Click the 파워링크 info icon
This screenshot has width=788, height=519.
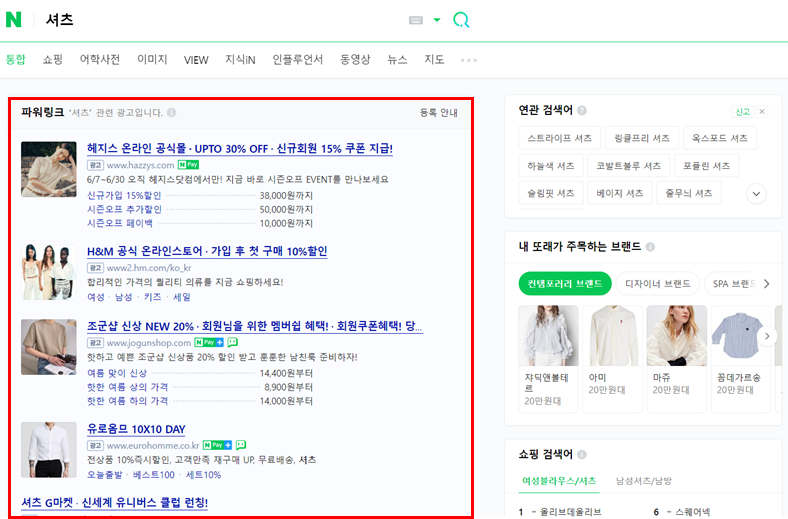tap(171, 113)
